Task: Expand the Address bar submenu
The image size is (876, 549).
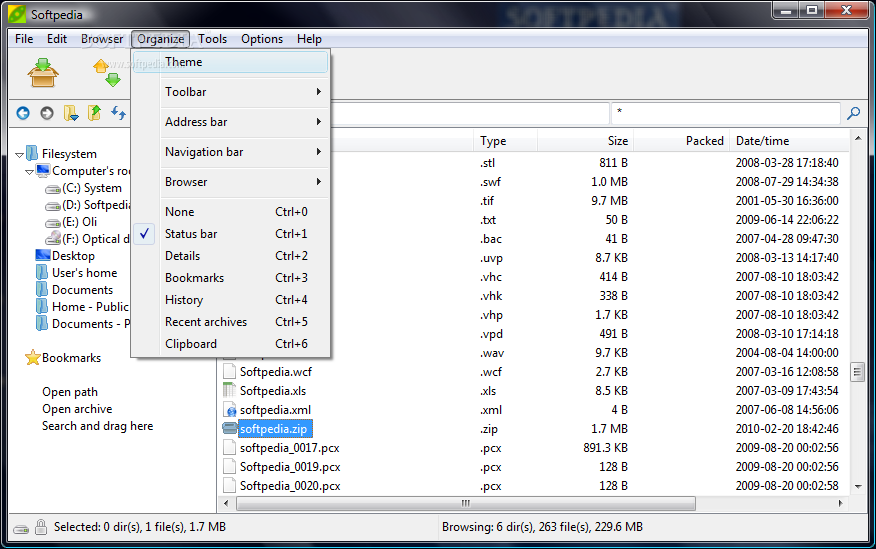Action: pos(231,122)
